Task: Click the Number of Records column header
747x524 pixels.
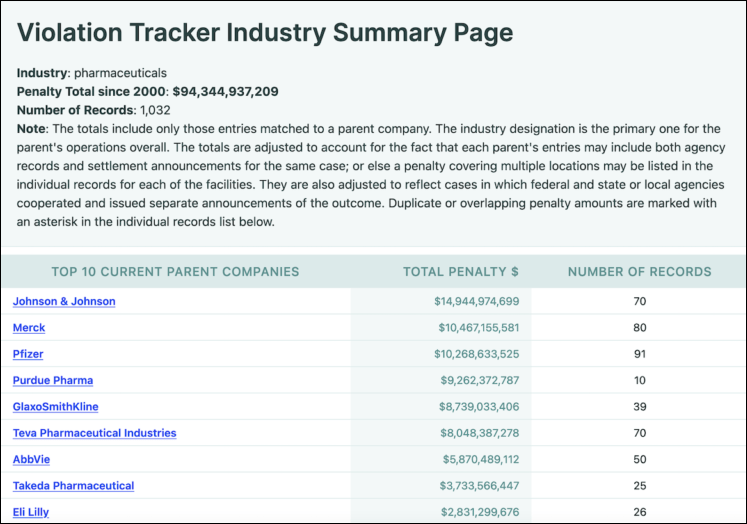Action: 639,272
